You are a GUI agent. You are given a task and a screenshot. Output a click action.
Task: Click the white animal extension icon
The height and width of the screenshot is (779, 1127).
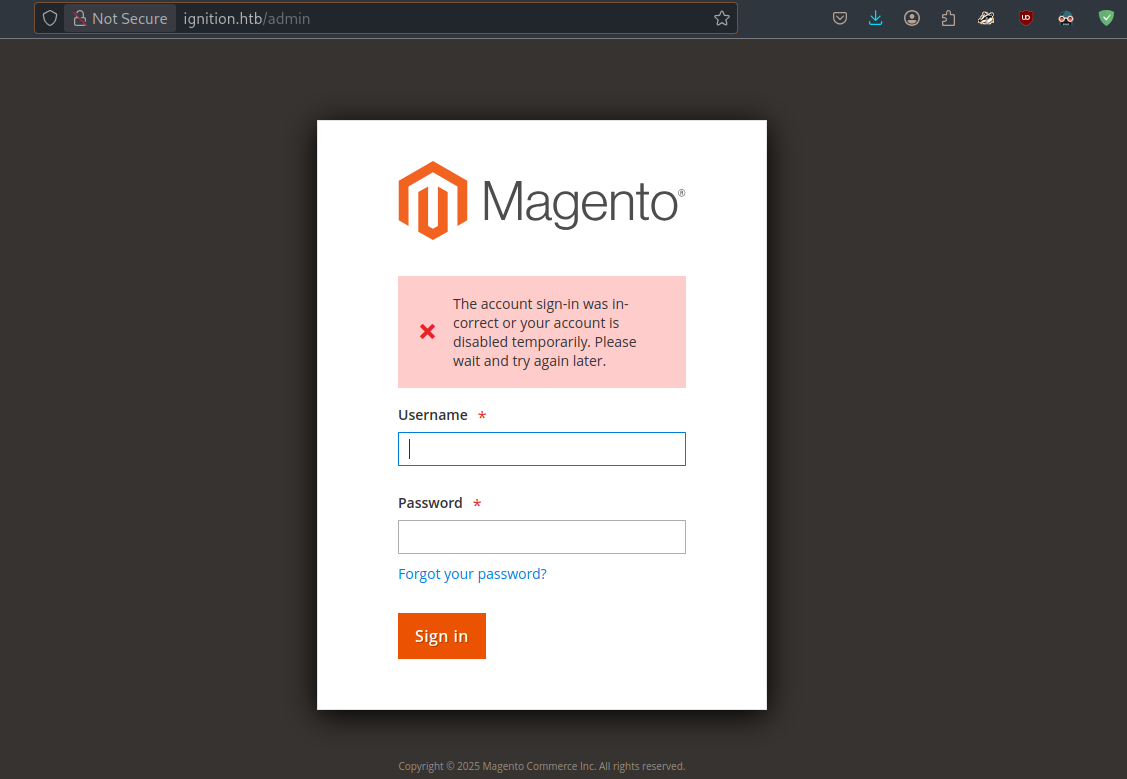[x=986, y=19]
